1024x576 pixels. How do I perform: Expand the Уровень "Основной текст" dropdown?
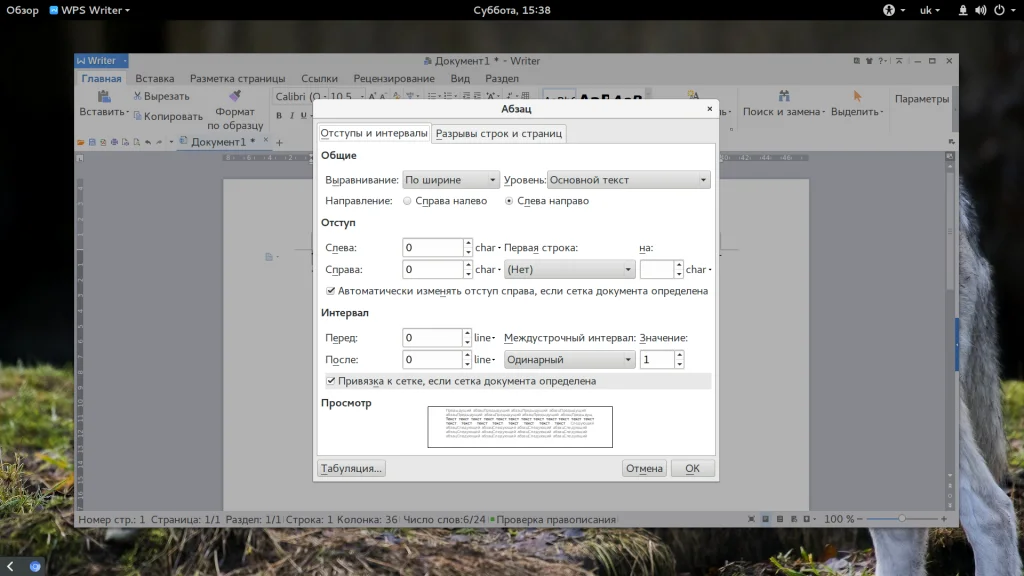(x=628, y=180)
